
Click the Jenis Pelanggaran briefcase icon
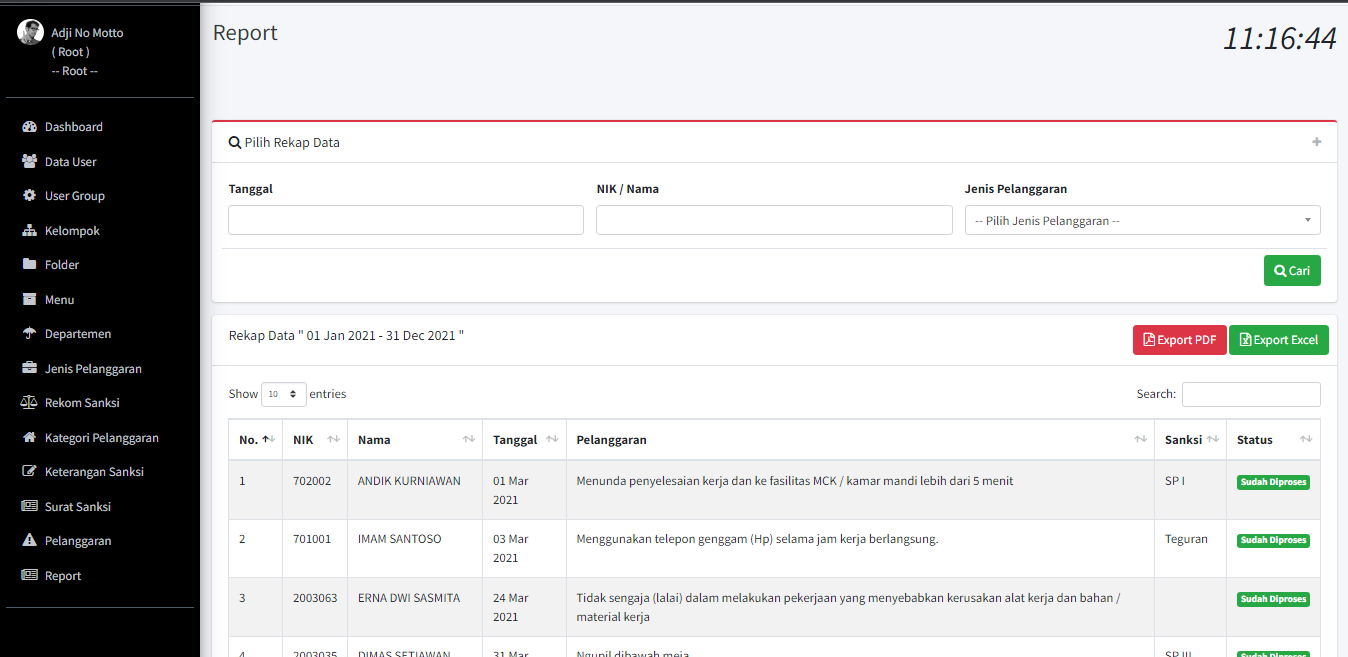click(29, 369)
